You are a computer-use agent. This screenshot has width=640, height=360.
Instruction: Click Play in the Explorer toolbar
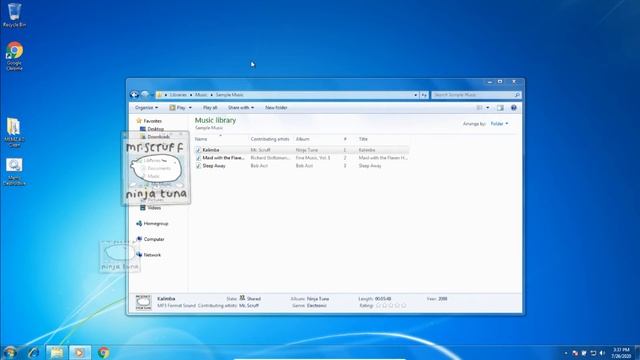177,108
